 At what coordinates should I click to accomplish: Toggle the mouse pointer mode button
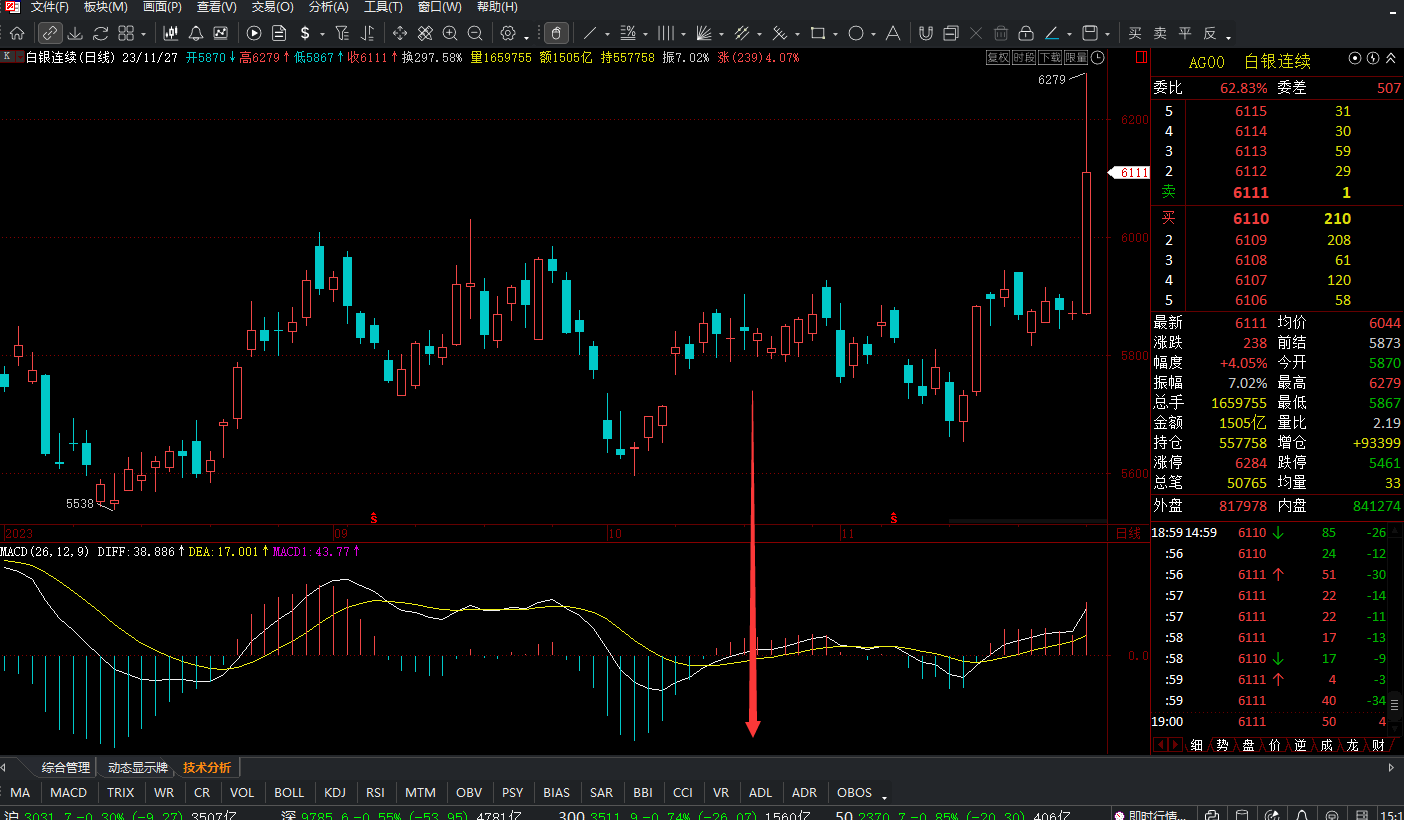[556, 33]
